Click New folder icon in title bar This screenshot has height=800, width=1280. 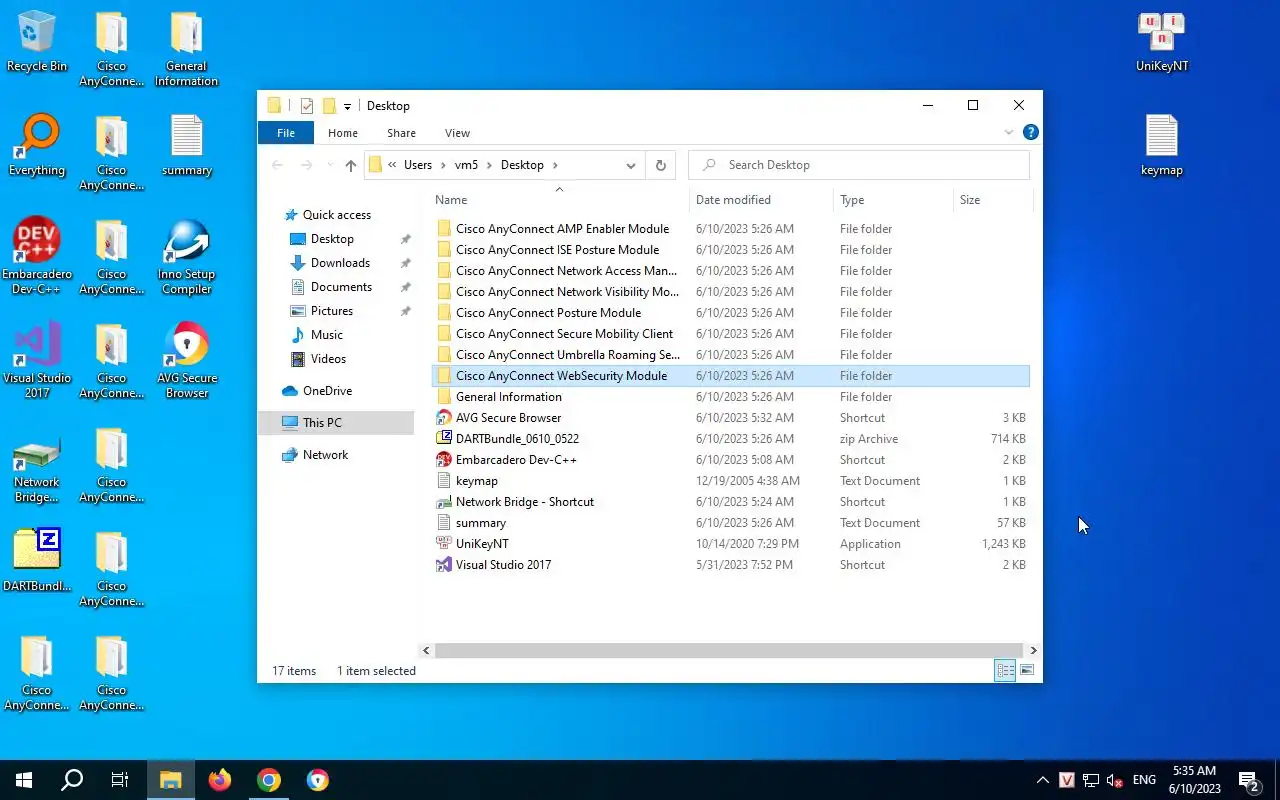328,106
